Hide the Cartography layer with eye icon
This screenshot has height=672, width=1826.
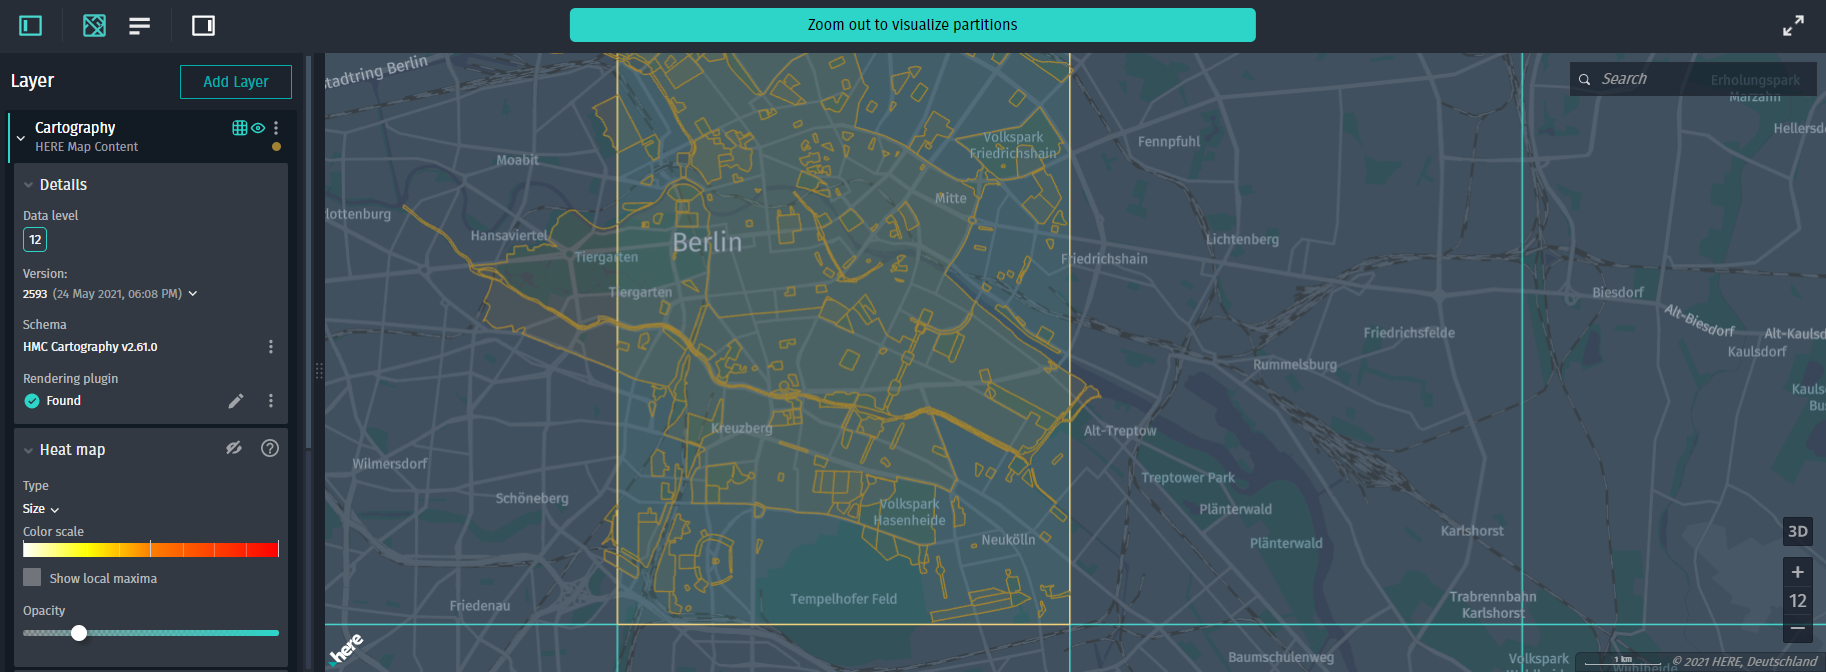click(x=258, y=128)
